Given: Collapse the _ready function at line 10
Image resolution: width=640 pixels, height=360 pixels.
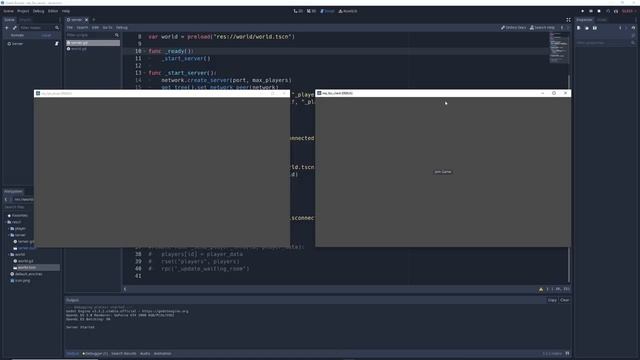Looking at the screenshot, I should (145, 51).
